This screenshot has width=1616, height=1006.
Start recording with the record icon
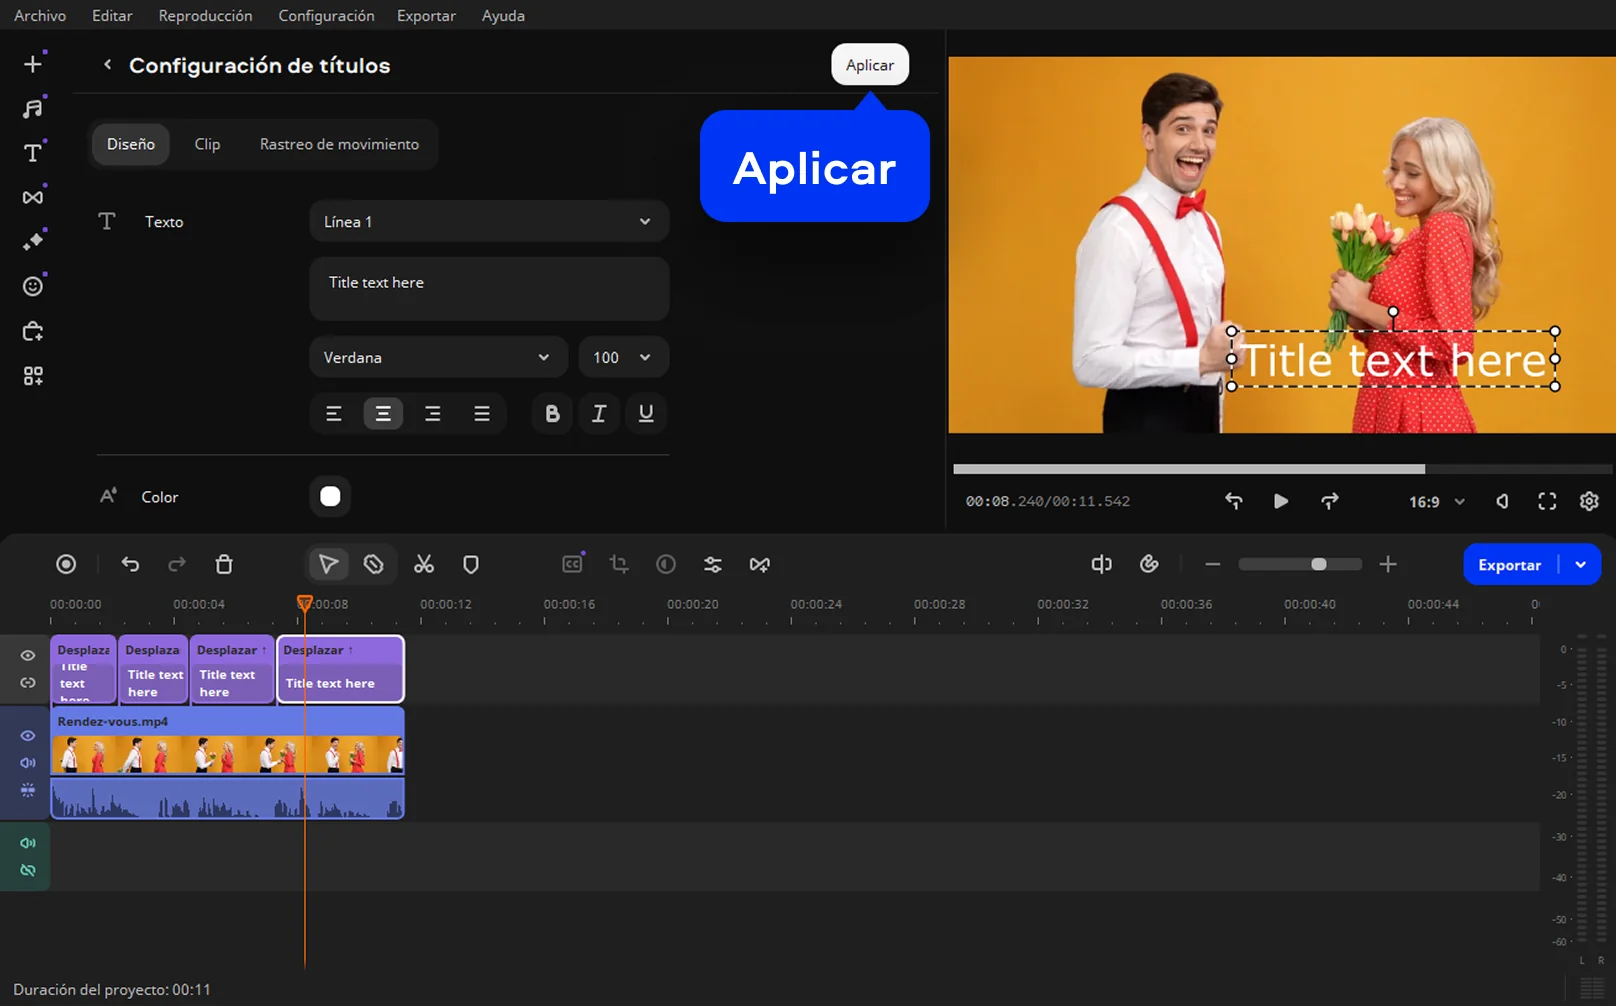[x=66, y=565]
